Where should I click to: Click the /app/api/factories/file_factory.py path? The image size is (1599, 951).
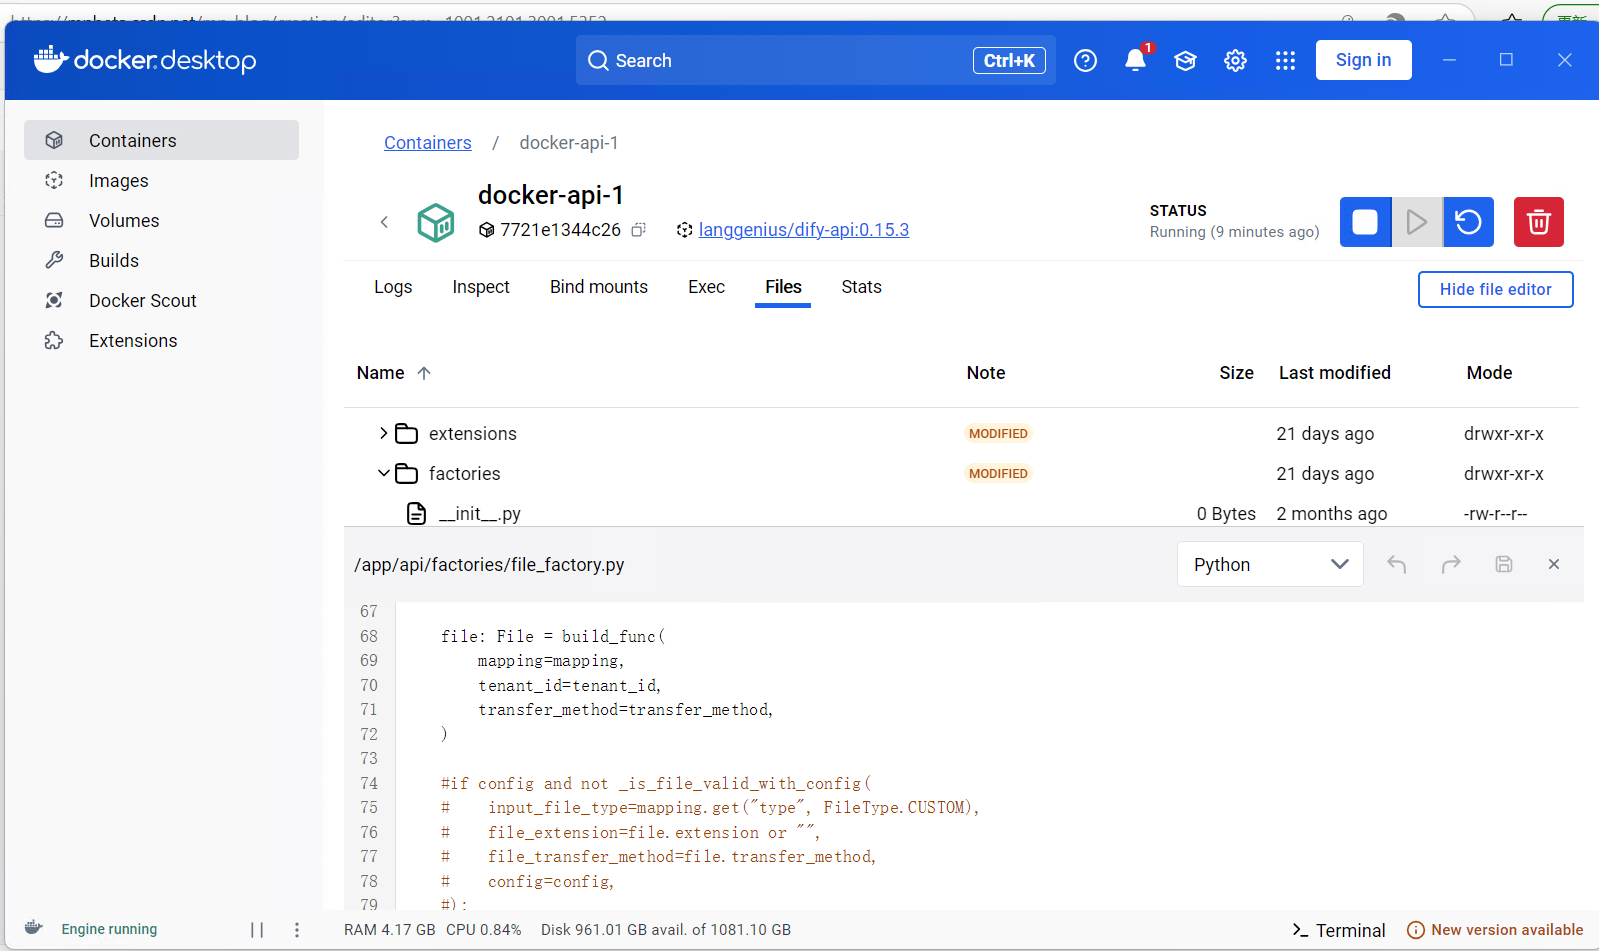[489, 565]
